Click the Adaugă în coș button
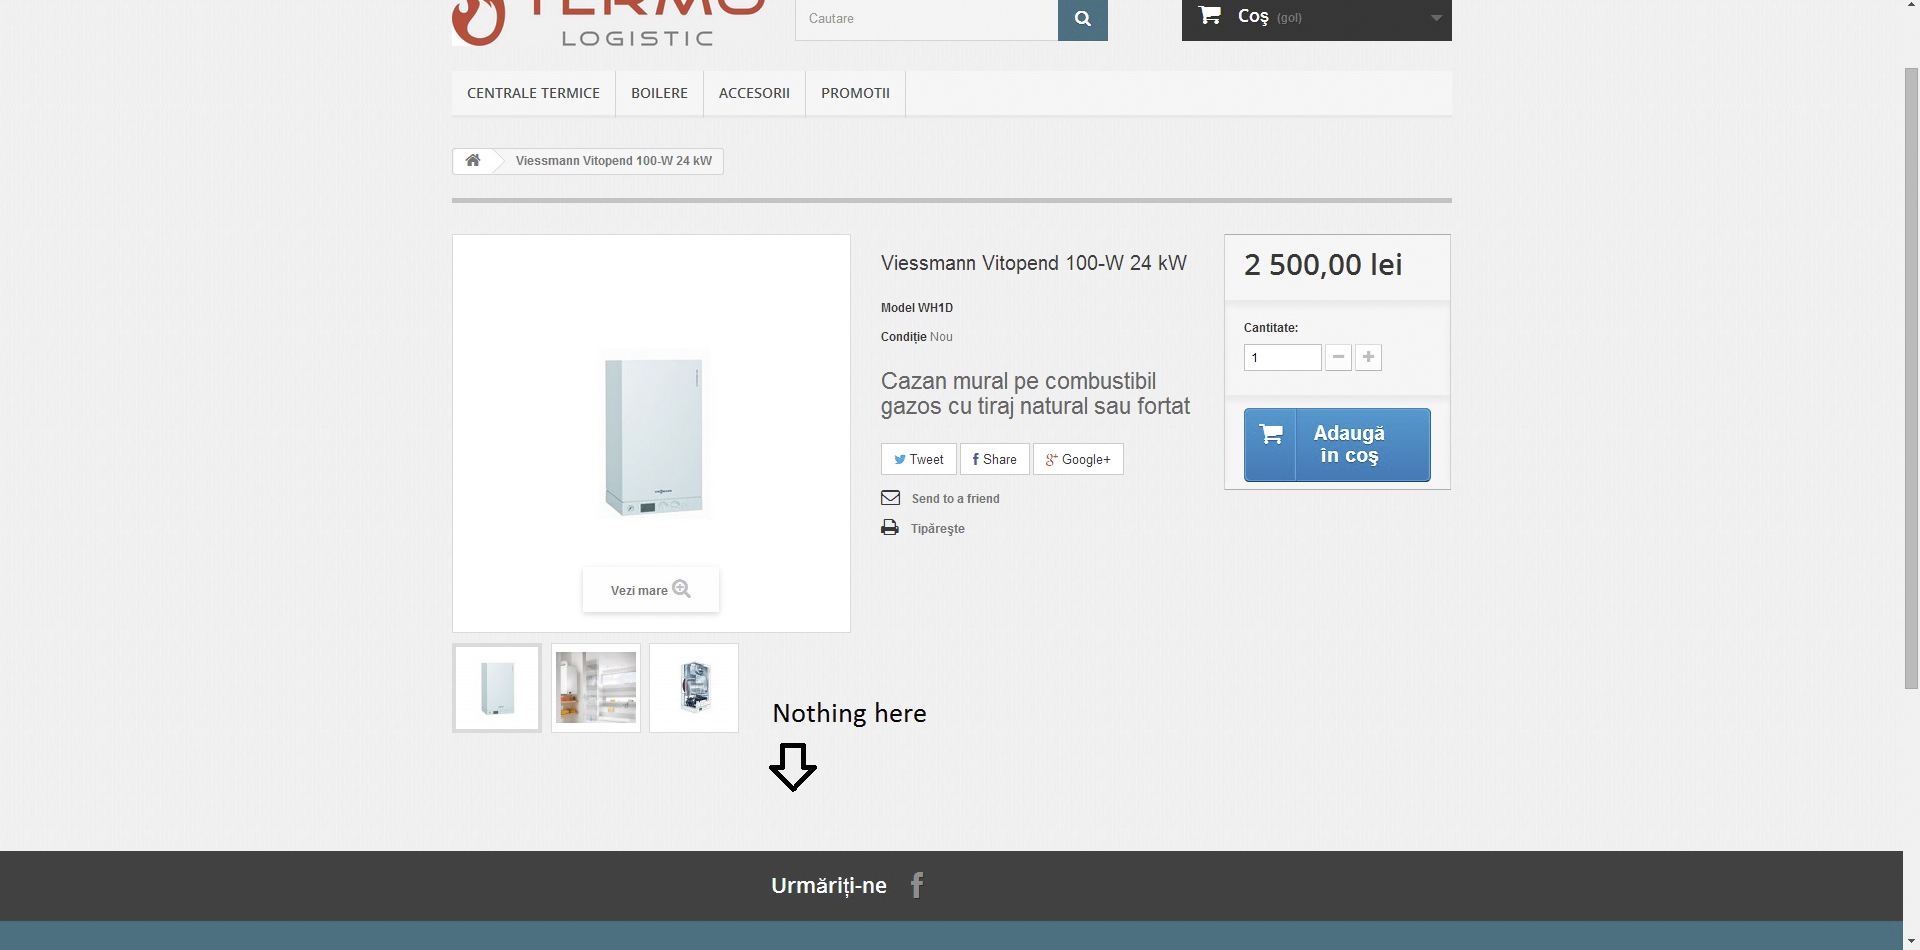 tap(1337, 445)
